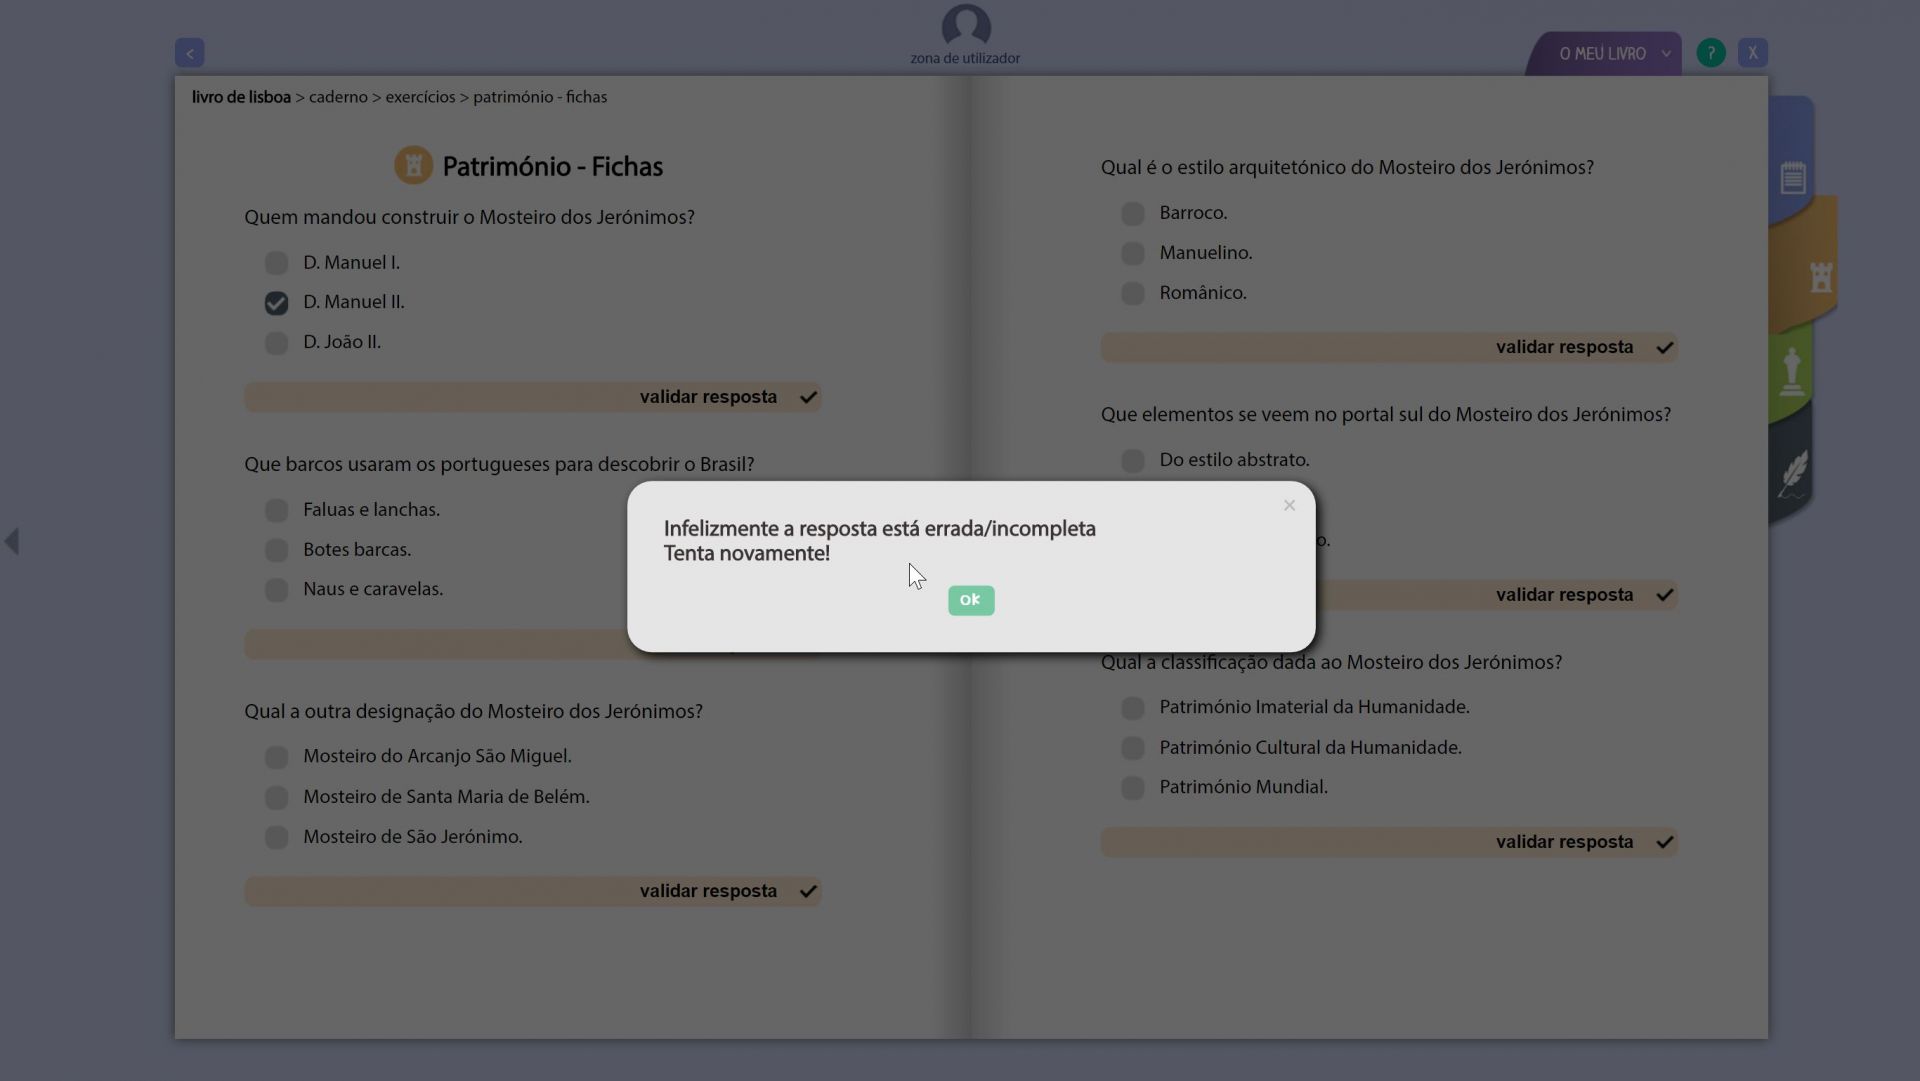1920x1081 pixels.
Task: Choose Mosteiro de Santa Maria de Belém
Action: tap(277, 798)
